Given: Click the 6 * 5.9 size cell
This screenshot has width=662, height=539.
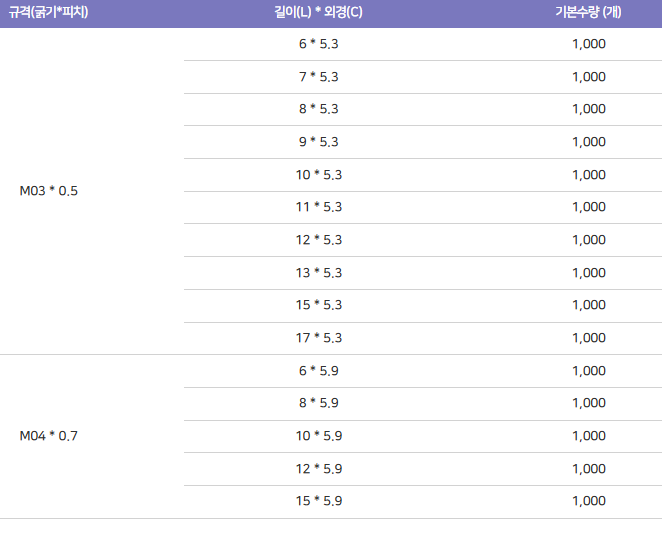Looking at the screenshot, I should pyautogui.click(x=319, y=371).
